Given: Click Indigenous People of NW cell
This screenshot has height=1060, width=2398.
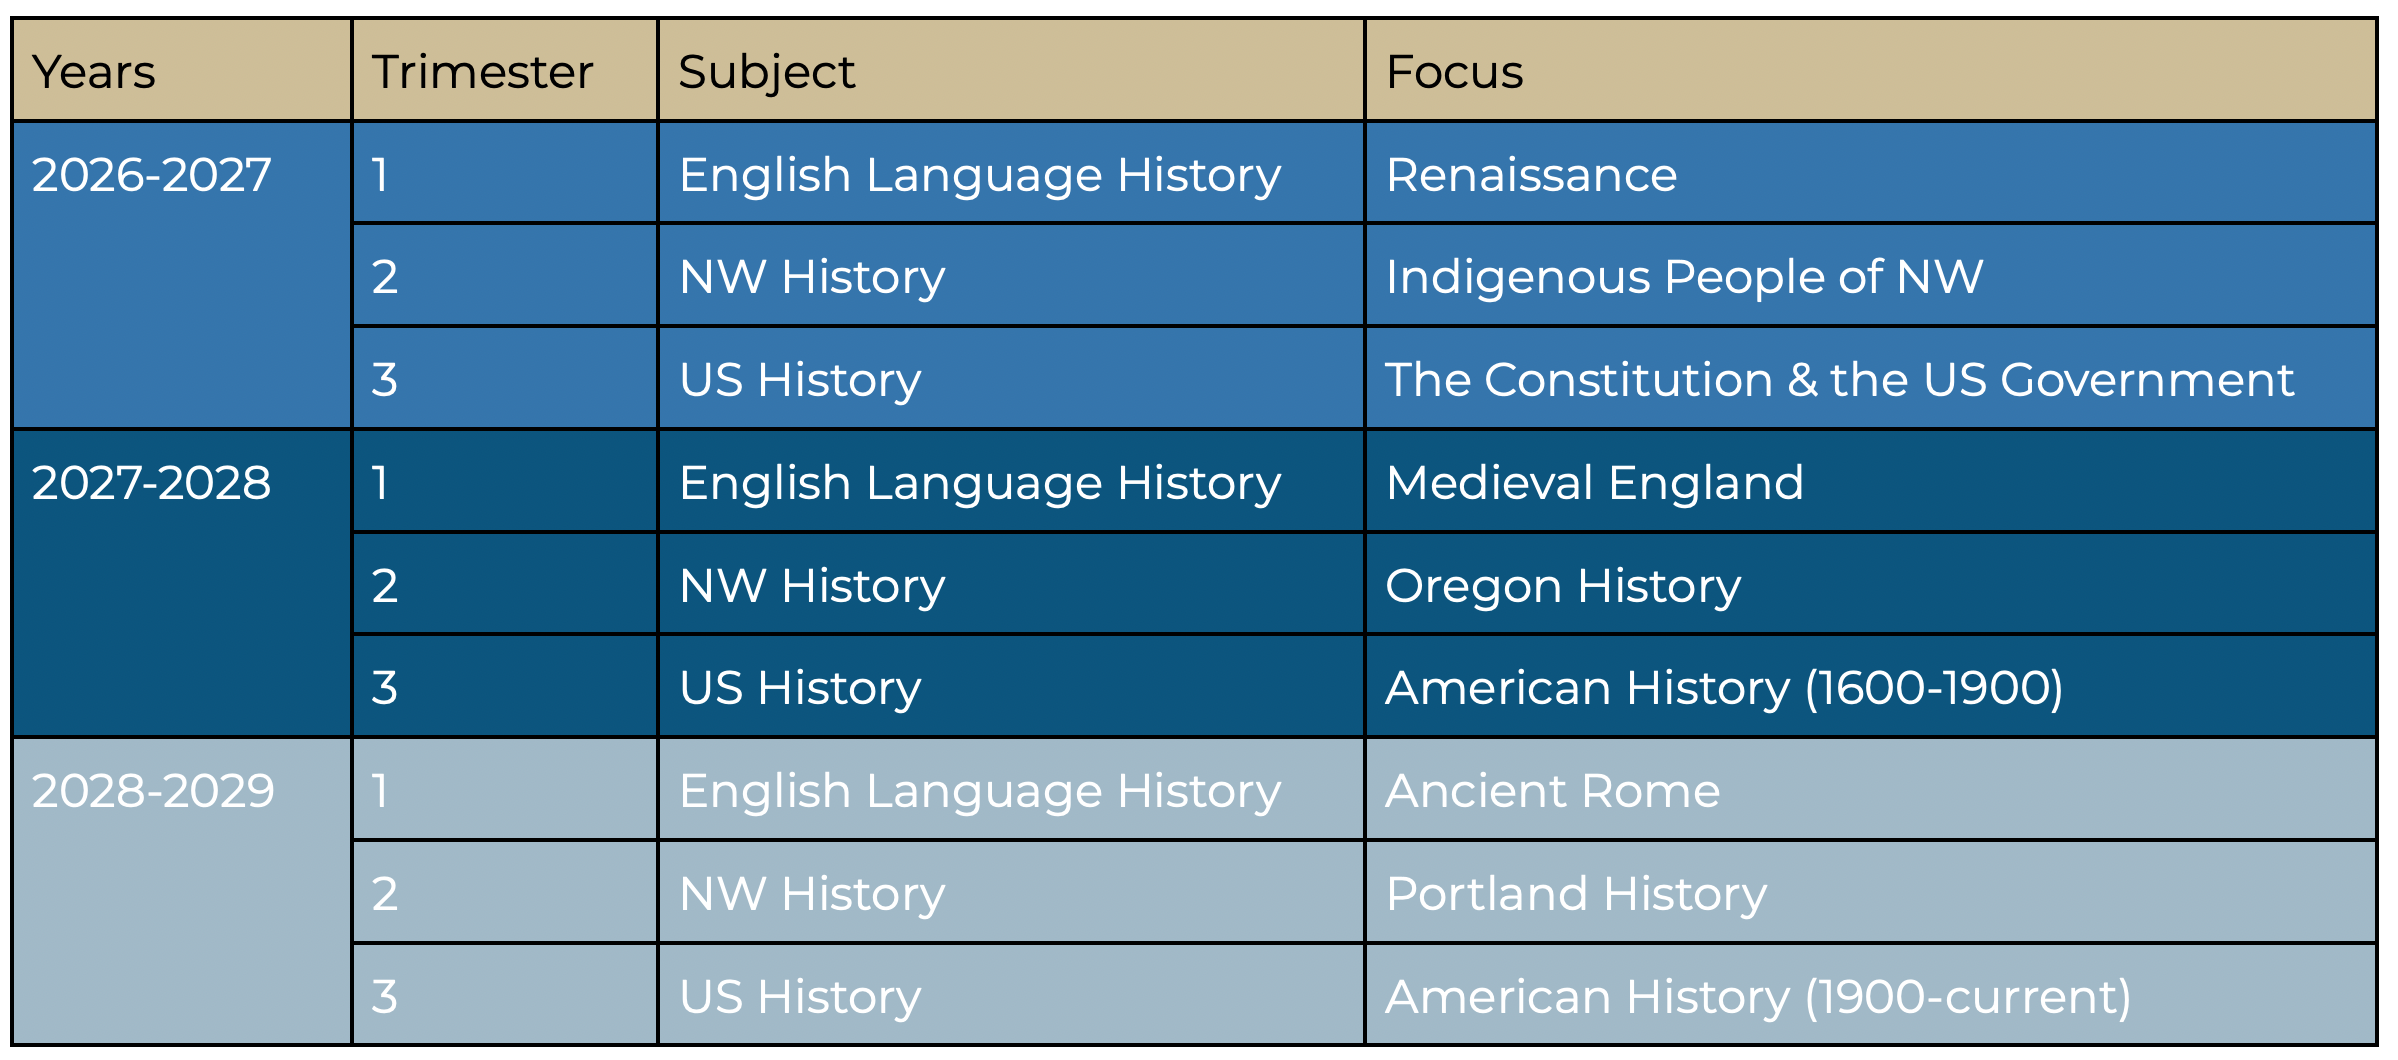Looking at the screenshot, I should pos(1871,276).
